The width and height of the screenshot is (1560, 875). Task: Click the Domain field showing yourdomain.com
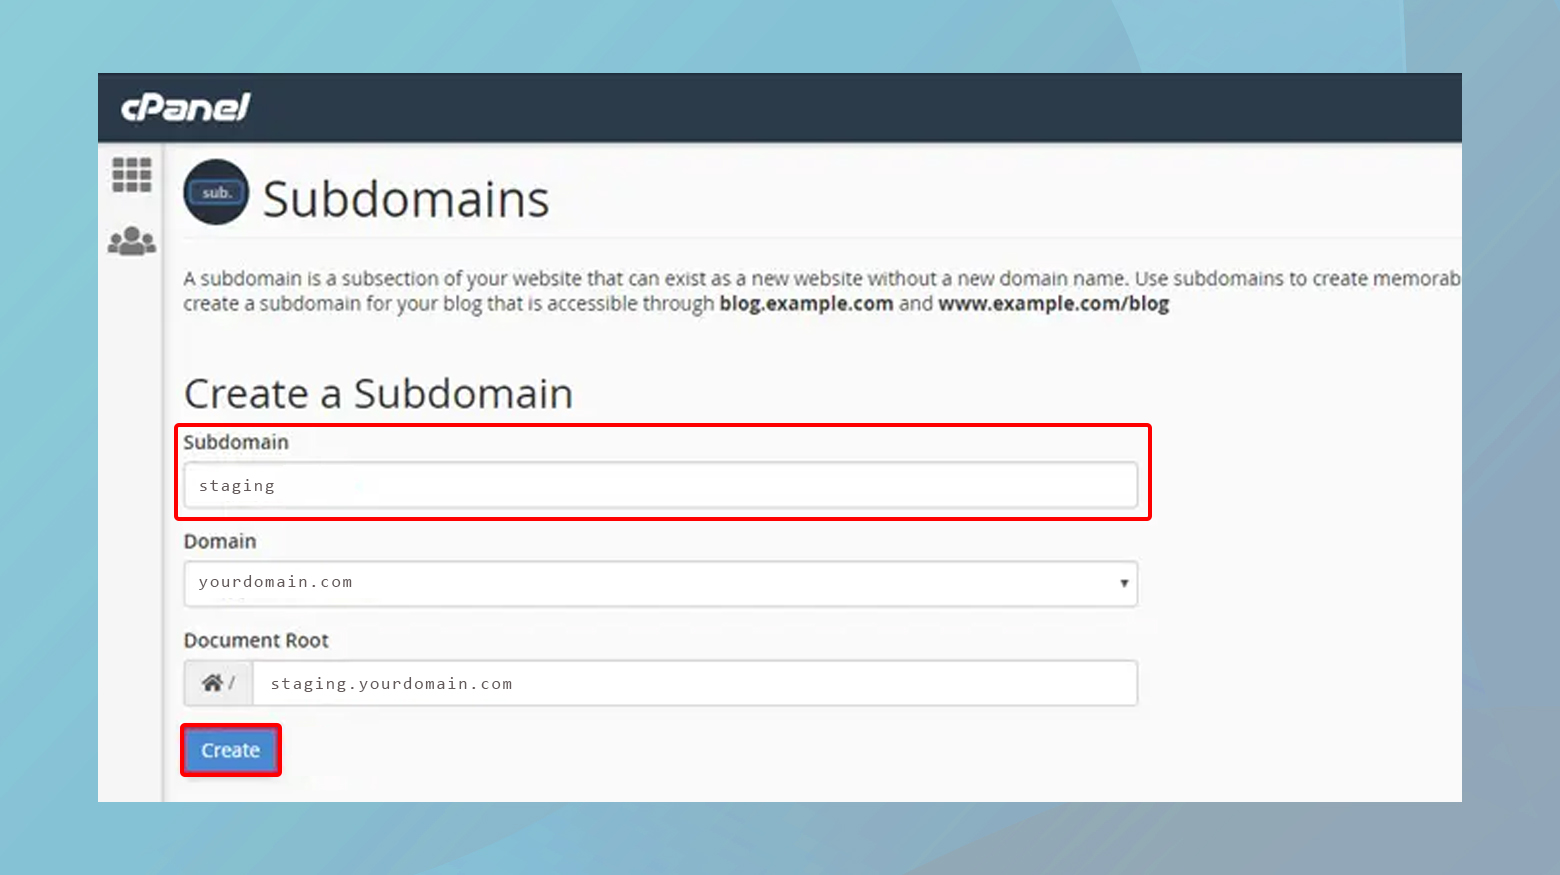click(x=660, y=583)
